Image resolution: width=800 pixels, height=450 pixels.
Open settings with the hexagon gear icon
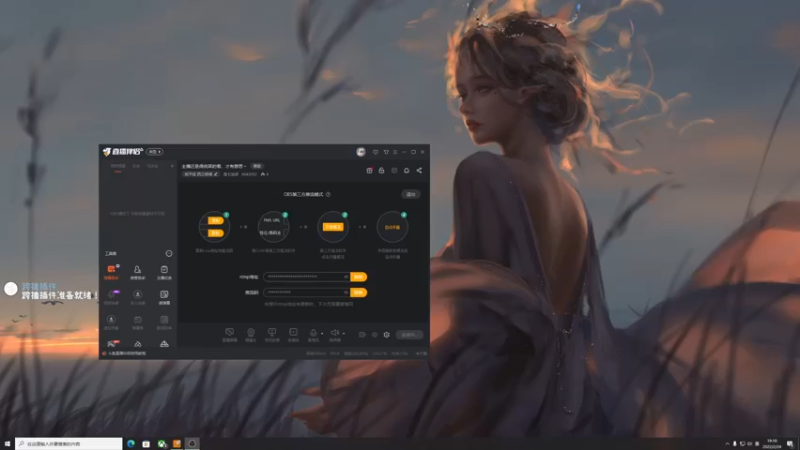pos(387,335)
